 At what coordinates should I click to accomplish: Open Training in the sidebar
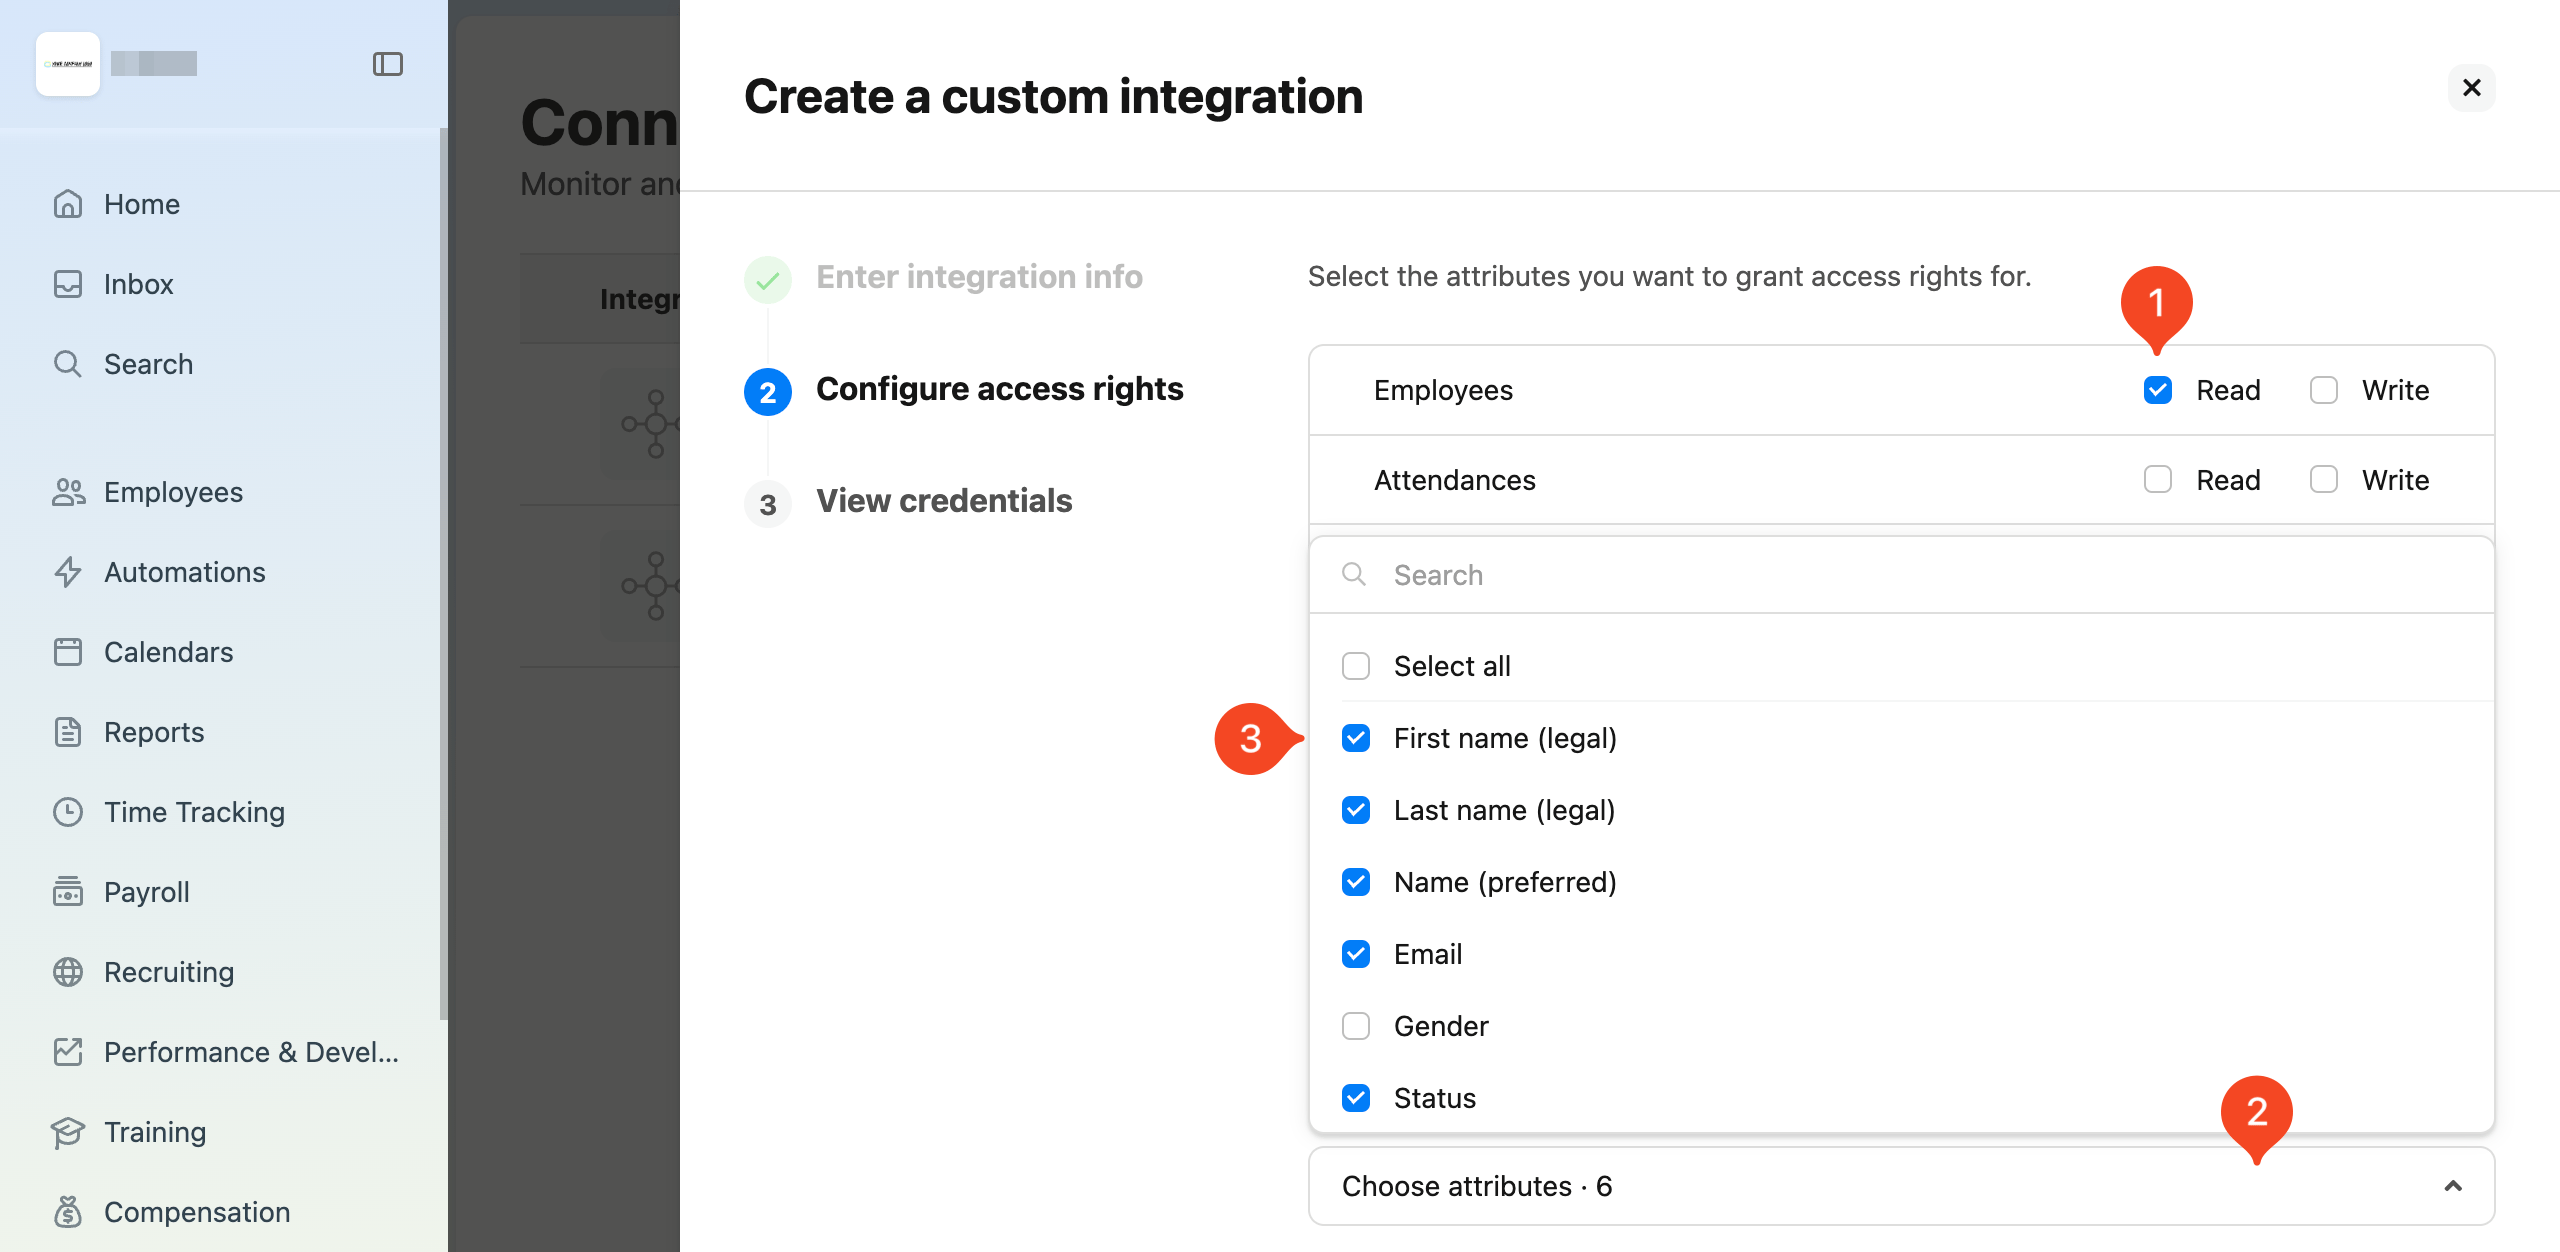coord(155,1132)
